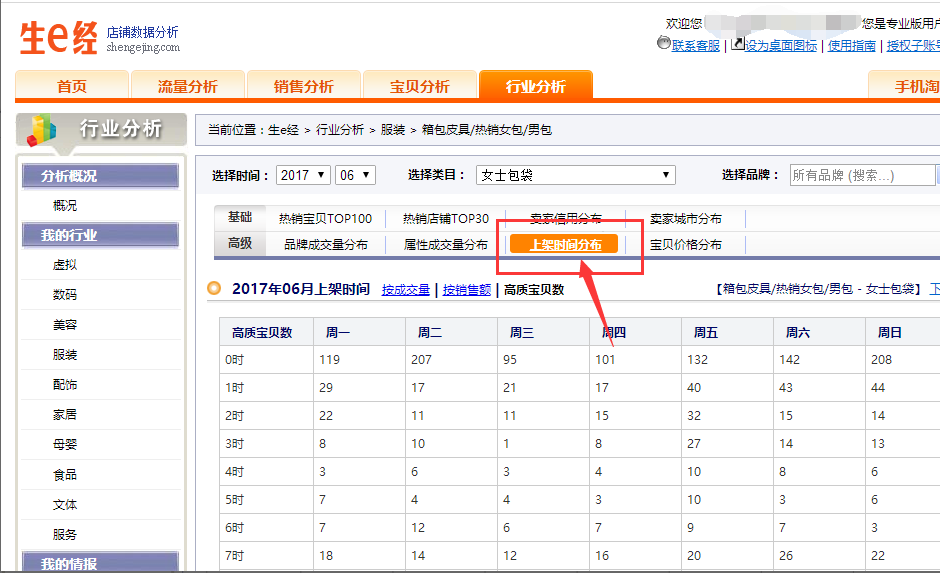Viewport: 940px width, 573px height.
Task: Switch to the 销售分析 tab
Action: click(x=303, y=87)
